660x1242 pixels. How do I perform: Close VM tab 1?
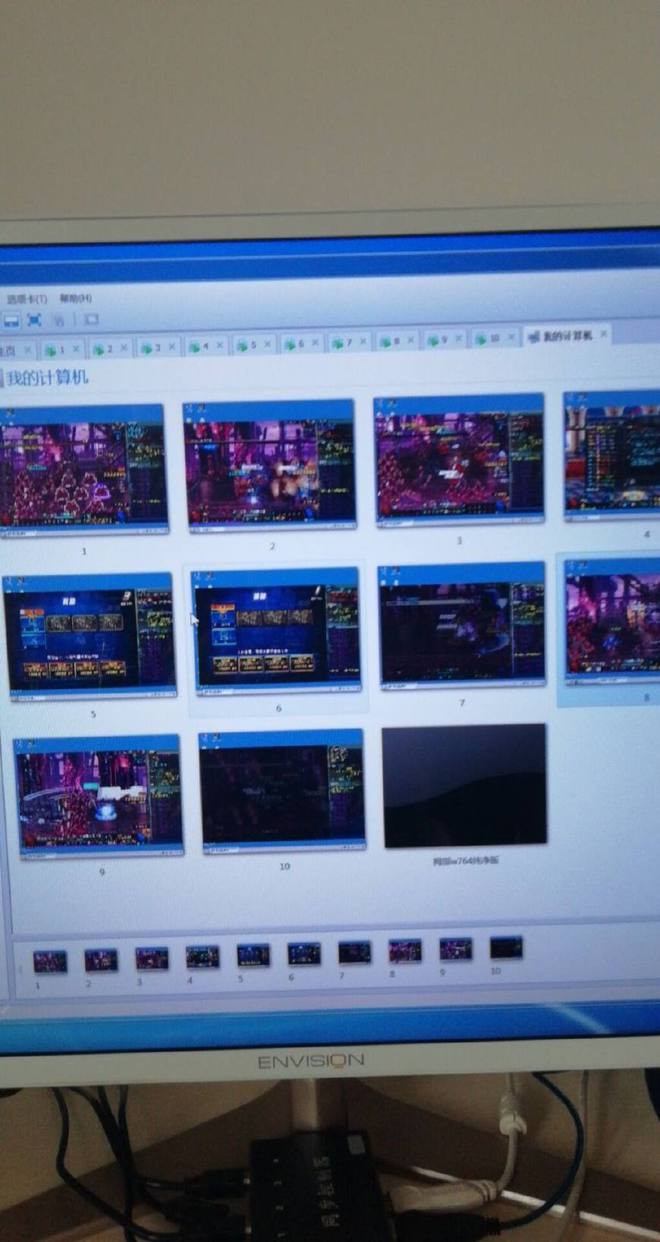tap(76, 349)
